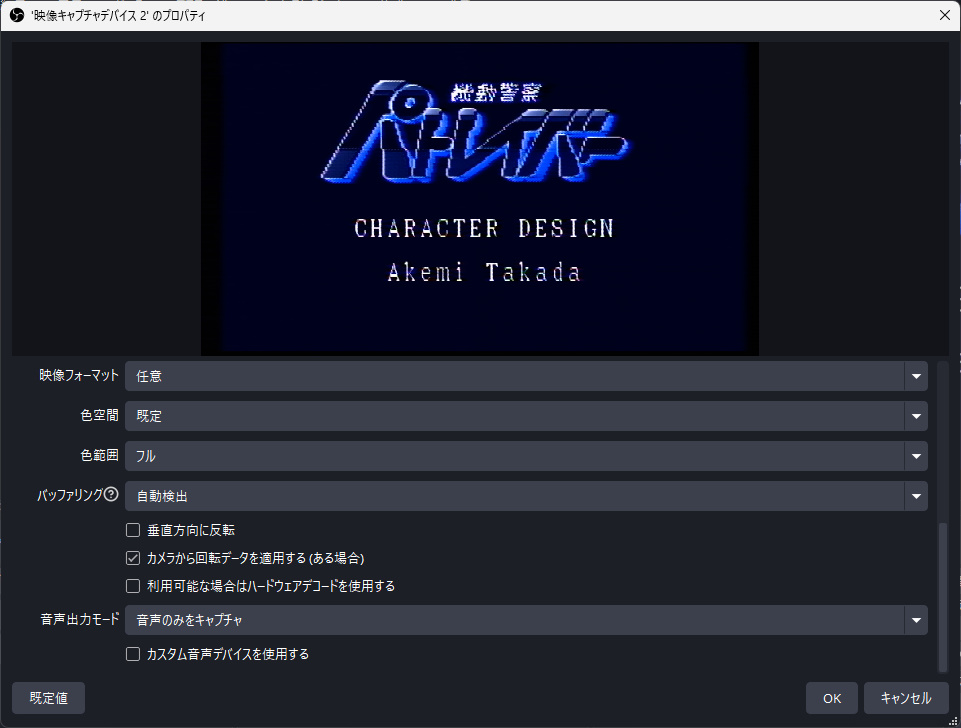Expand the 音声出力モード dropdown
The width and height of the screenshot is (961, 728).
tap(526, 620)
